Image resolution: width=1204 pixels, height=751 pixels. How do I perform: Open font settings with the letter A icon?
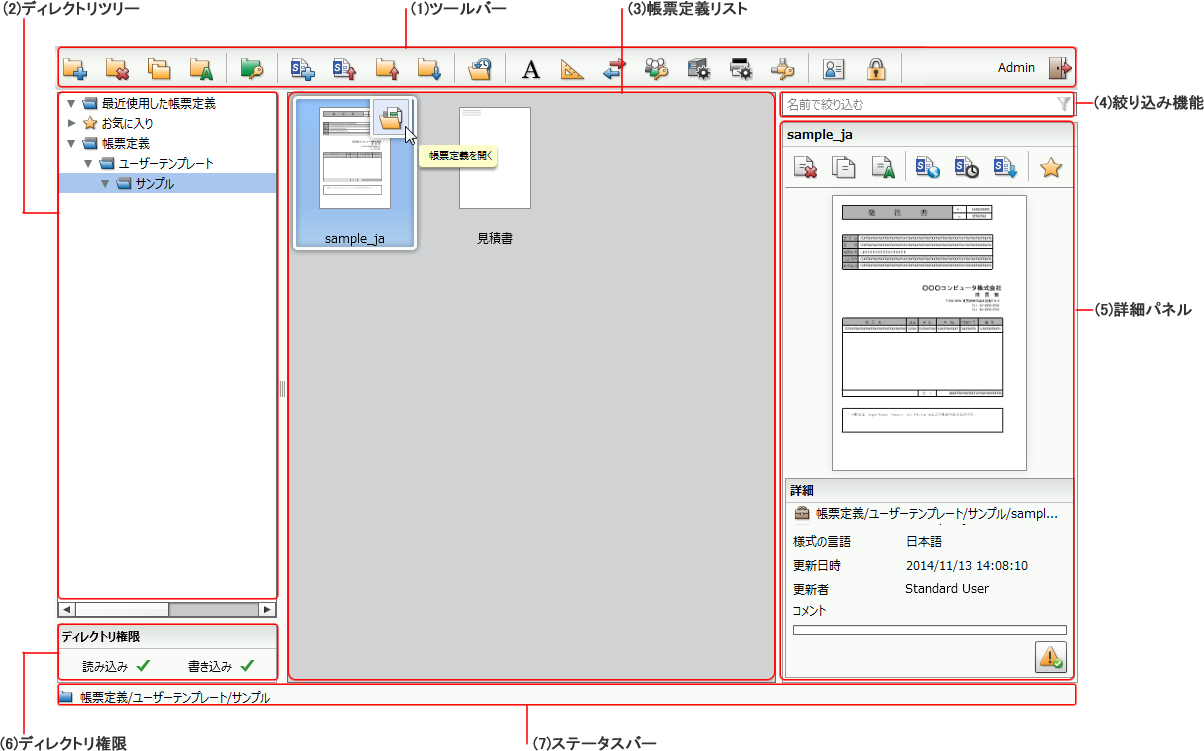tap(531, 69)
